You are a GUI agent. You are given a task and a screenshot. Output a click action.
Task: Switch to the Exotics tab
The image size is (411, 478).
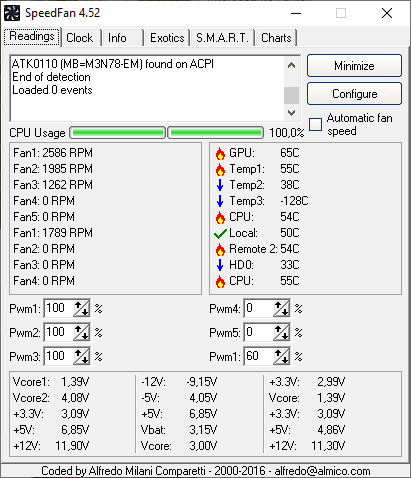[x=167, y=38]
